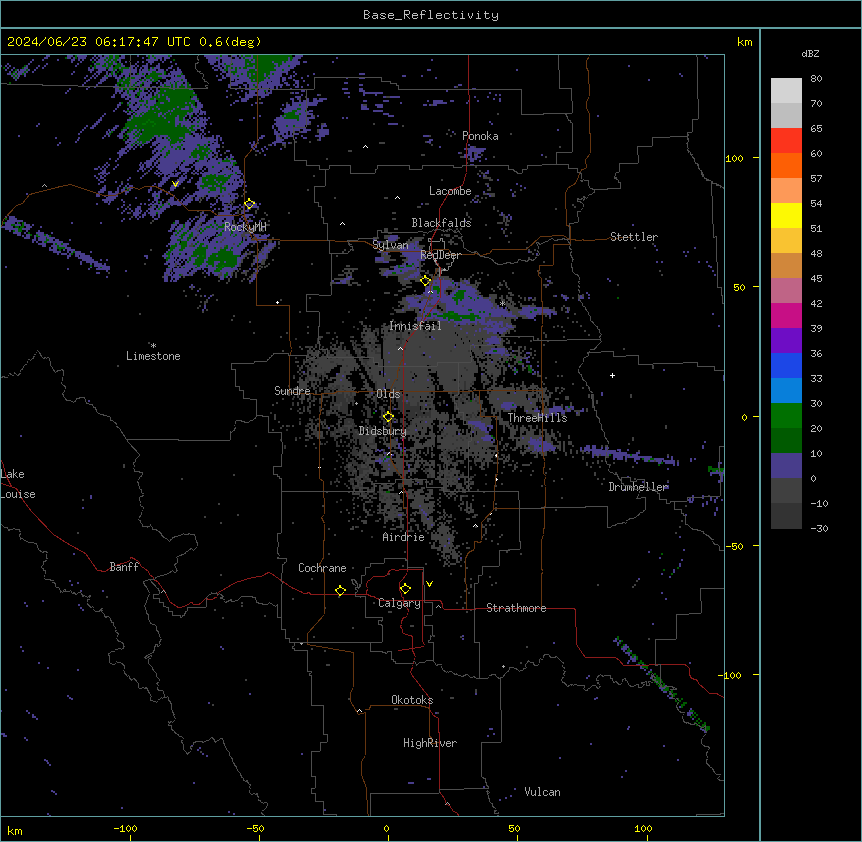Click the yellow V marker east of Calgary

pyautogui.click(x=429, y=584)
